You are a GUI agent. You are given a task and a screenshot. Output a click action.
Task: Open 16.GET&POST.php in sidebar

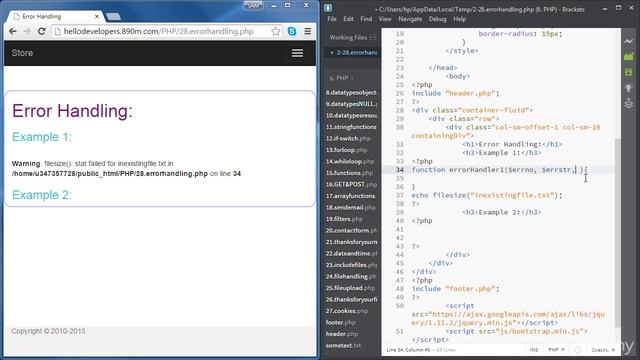[x=351, y=184]
